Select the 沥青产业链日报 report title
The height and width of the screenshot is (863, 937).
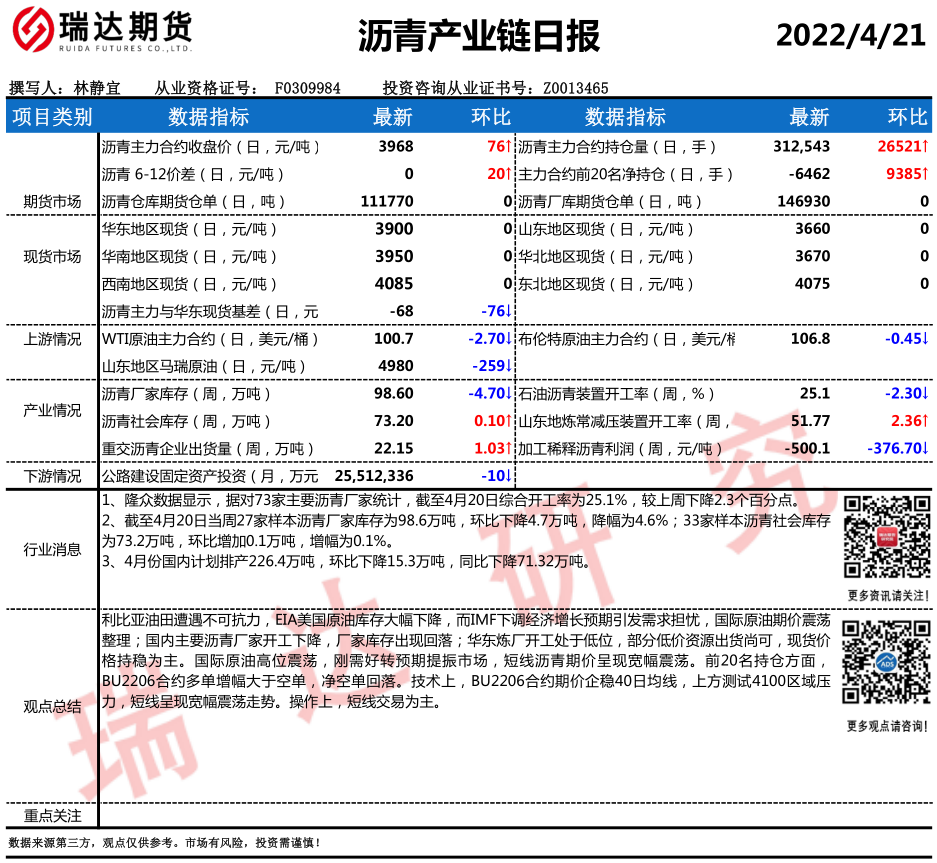(478, 37)
